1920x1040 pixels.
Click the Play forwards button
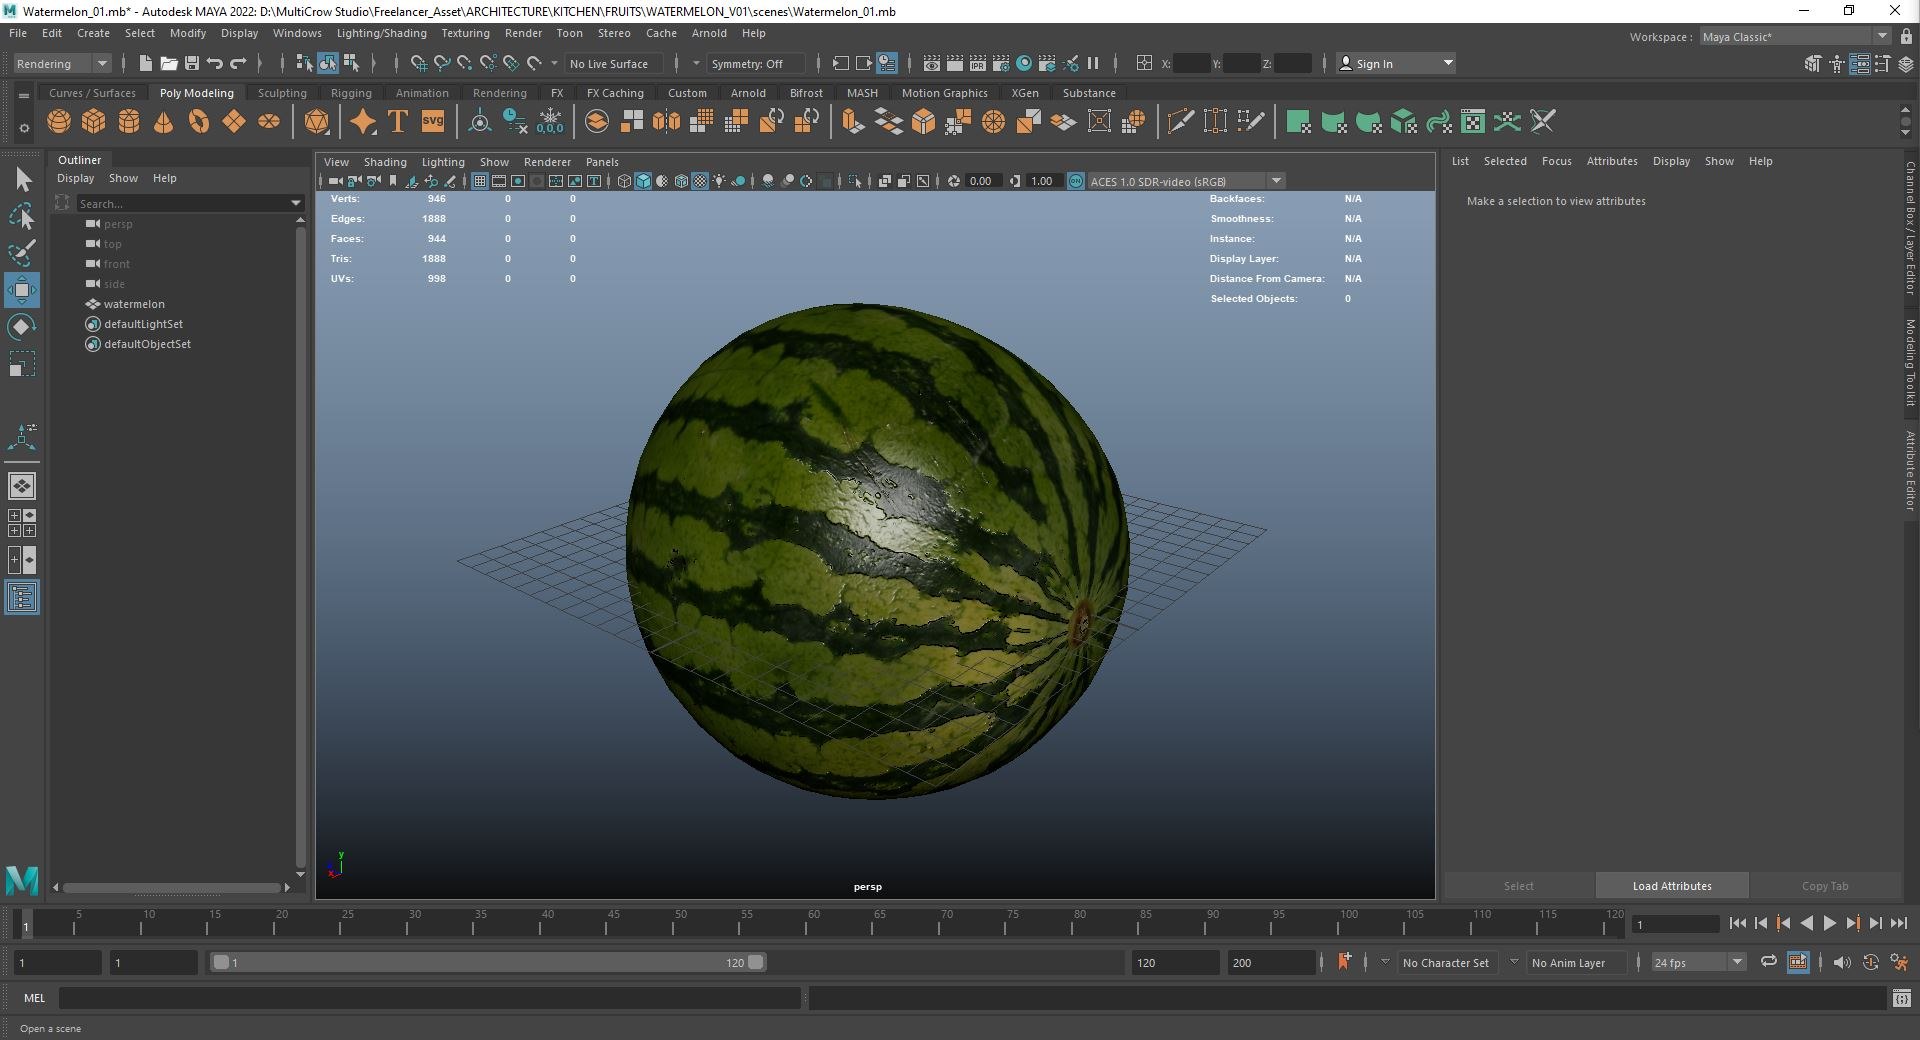pos(1829,924)
